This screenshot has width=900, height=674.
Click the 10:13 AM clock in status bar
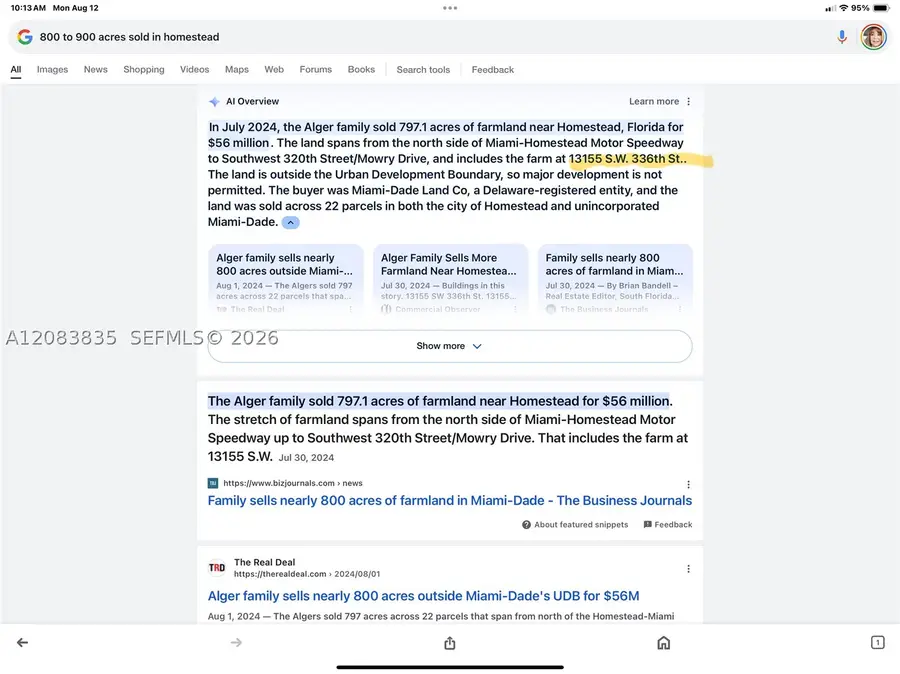pyautogui.click(x=28, y=8)
